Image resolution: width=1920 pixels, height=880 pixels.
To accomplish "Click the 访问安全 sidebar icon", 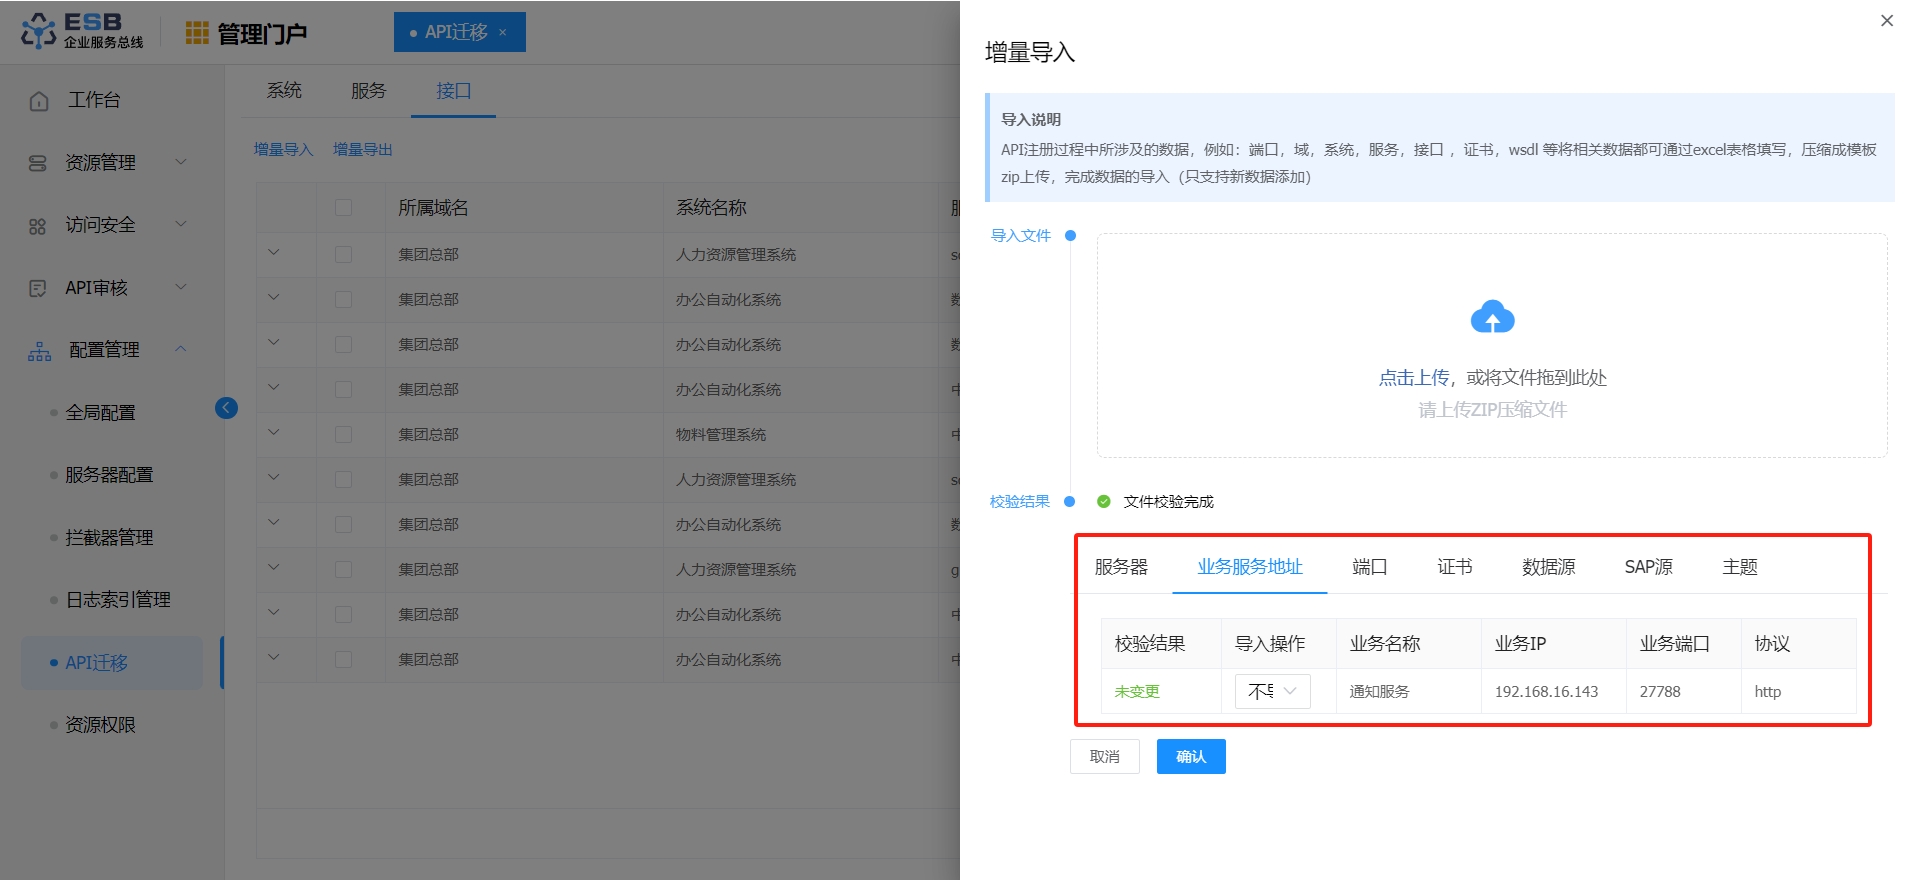I will coord(38,226).
